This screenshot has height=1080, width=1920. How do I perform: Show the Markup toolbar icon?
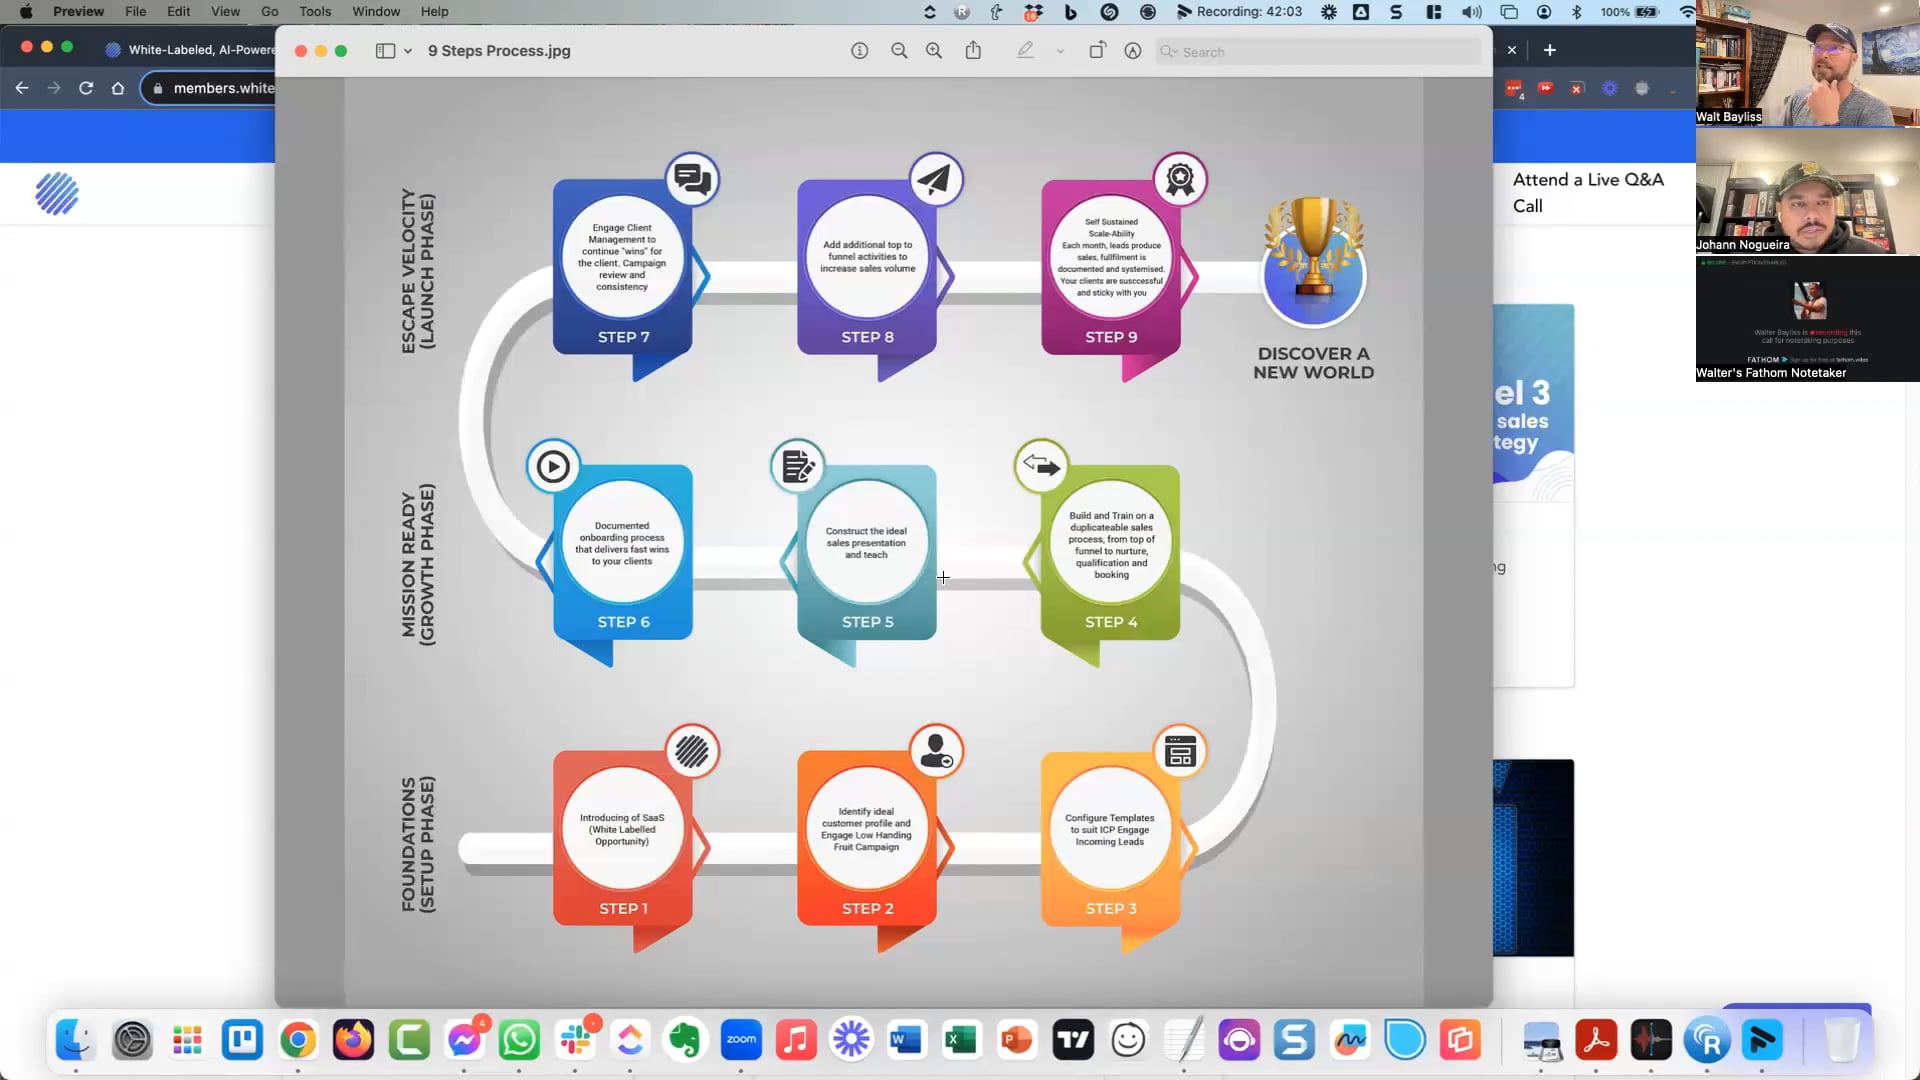[x=1132, y=51]
